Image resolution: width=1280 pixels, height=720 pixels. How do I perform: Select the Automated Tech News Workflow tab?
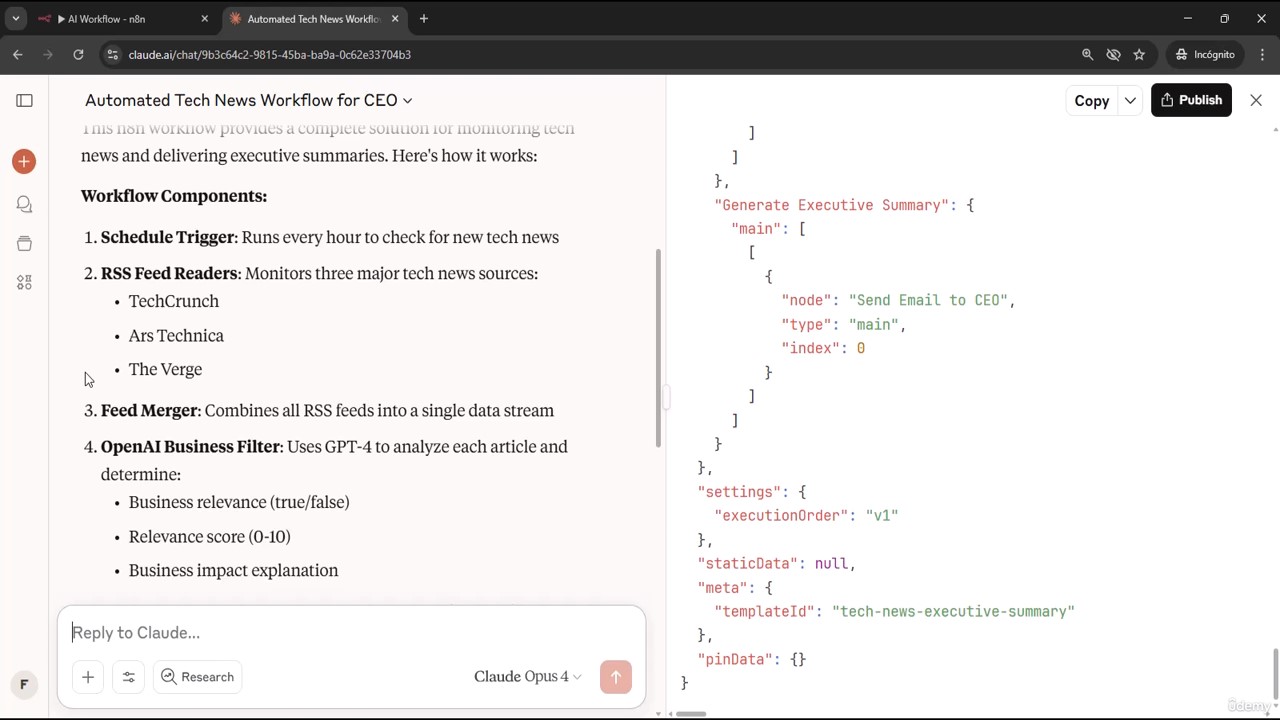point(313,18)
